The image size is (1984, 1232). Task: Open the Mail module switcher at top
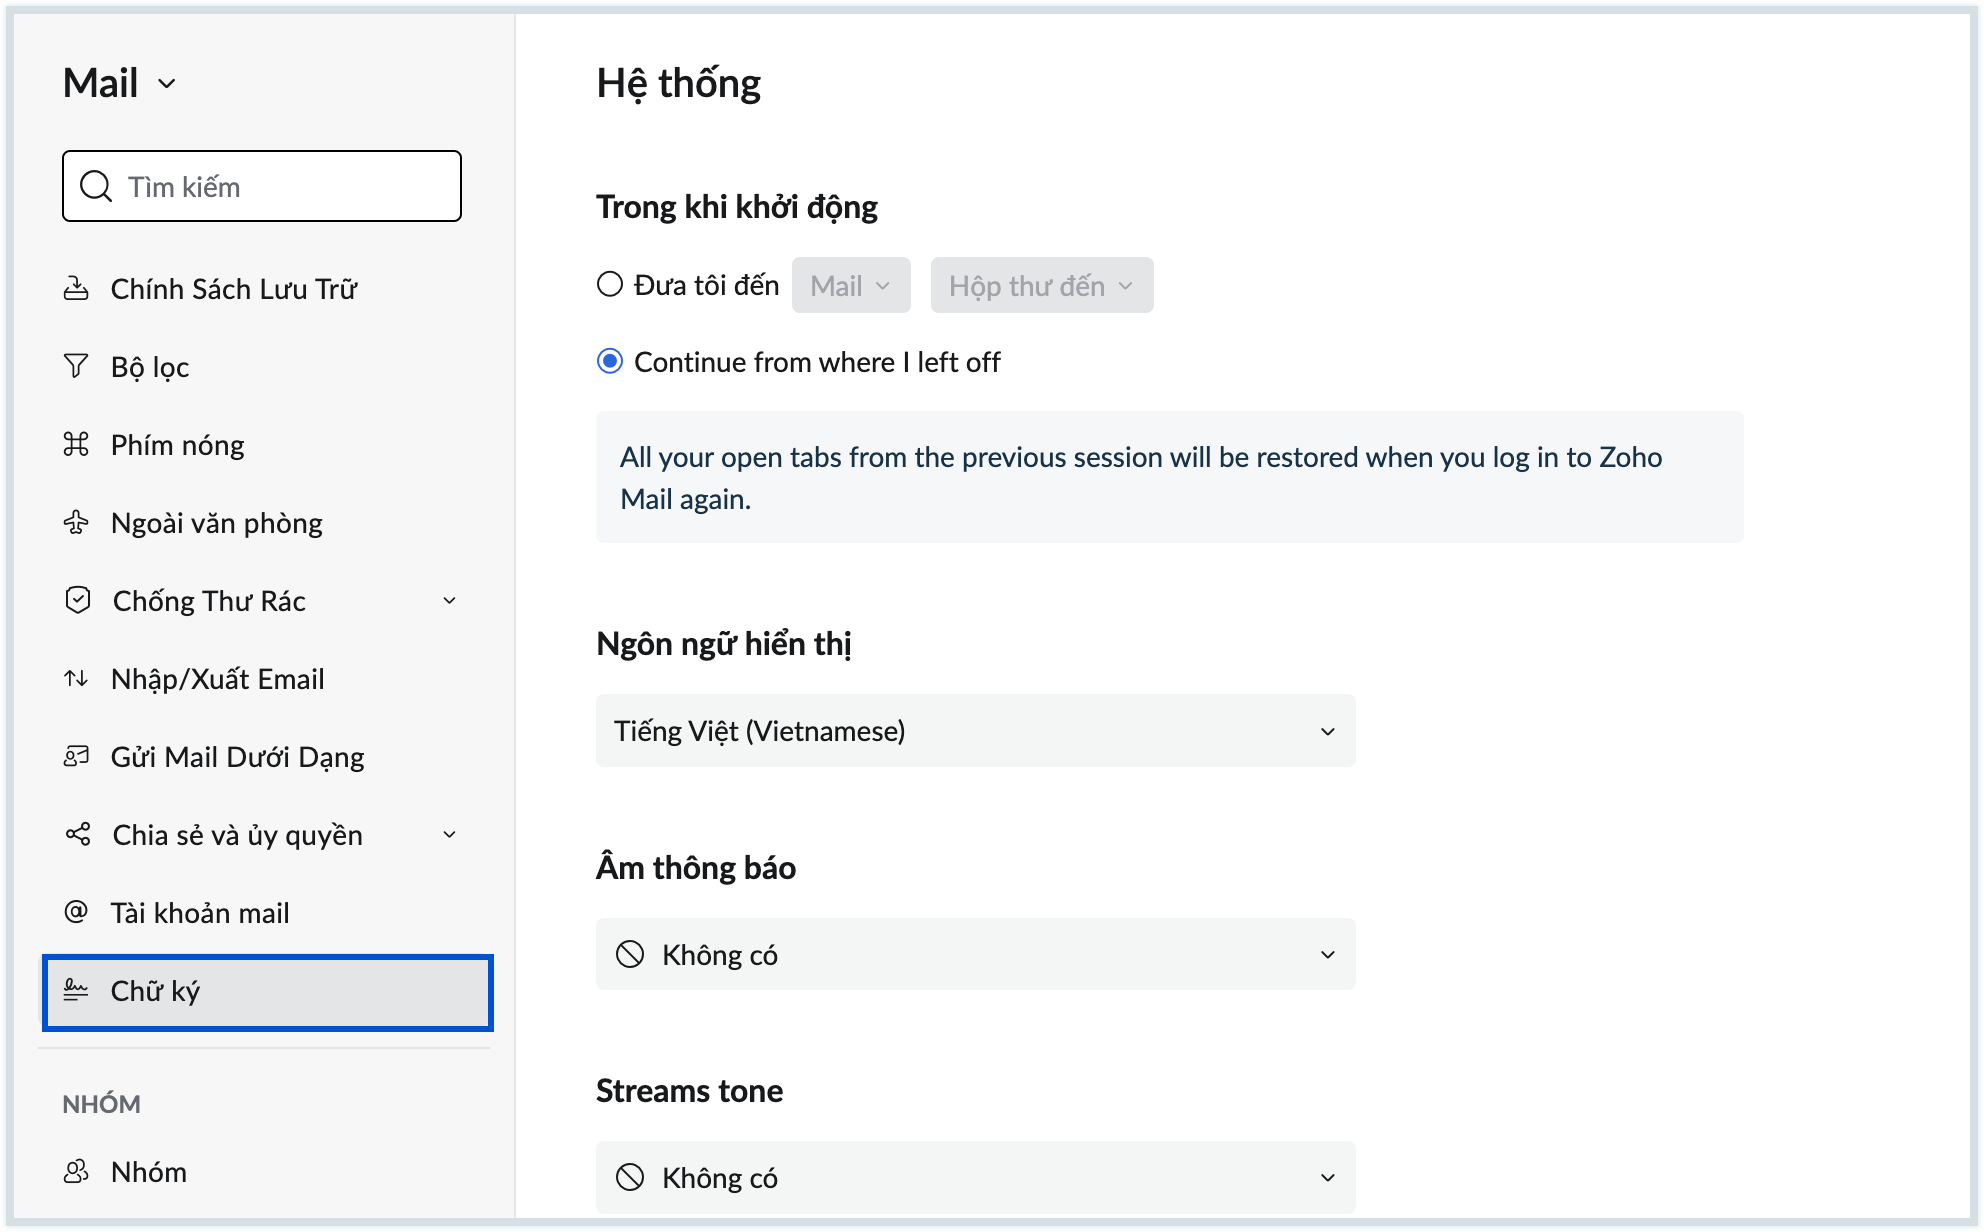[x=120, y=83]
